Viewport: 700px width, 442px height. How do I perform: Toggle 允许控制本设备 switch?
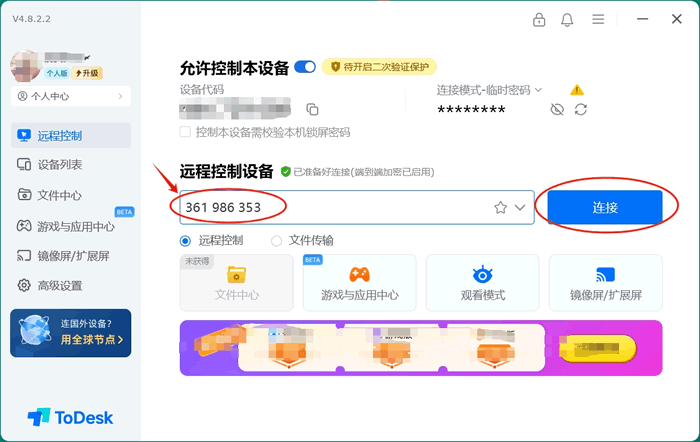[305, 68]
